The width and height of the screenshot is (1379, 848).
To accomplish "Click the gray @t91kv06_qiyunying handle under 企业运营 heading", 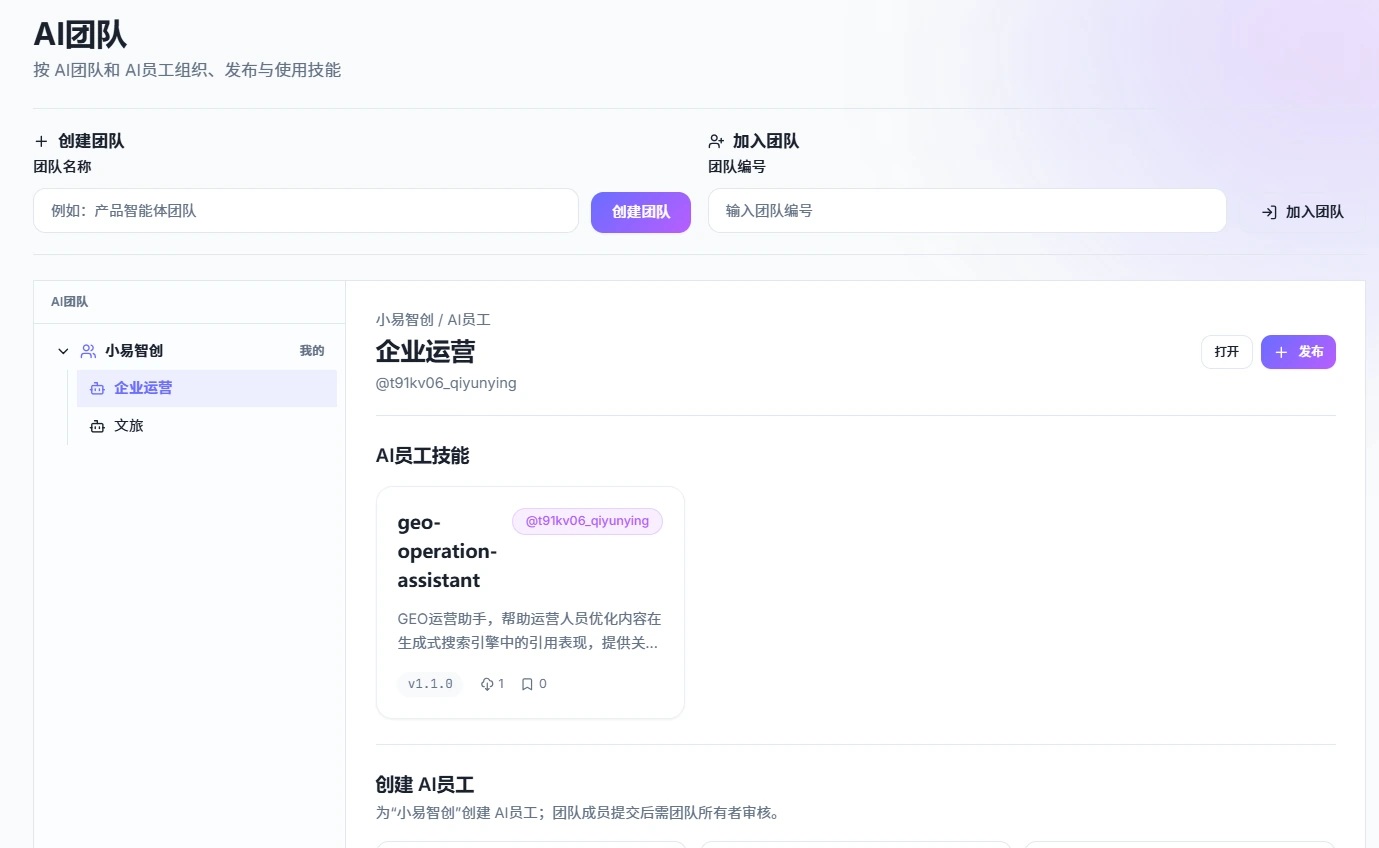I will coord(446,383).
